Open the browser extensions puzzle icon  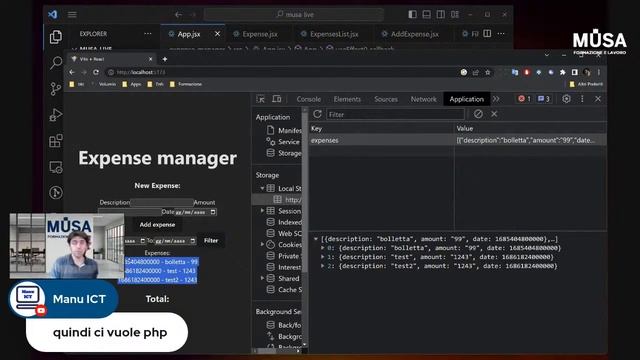pos(563,72)
